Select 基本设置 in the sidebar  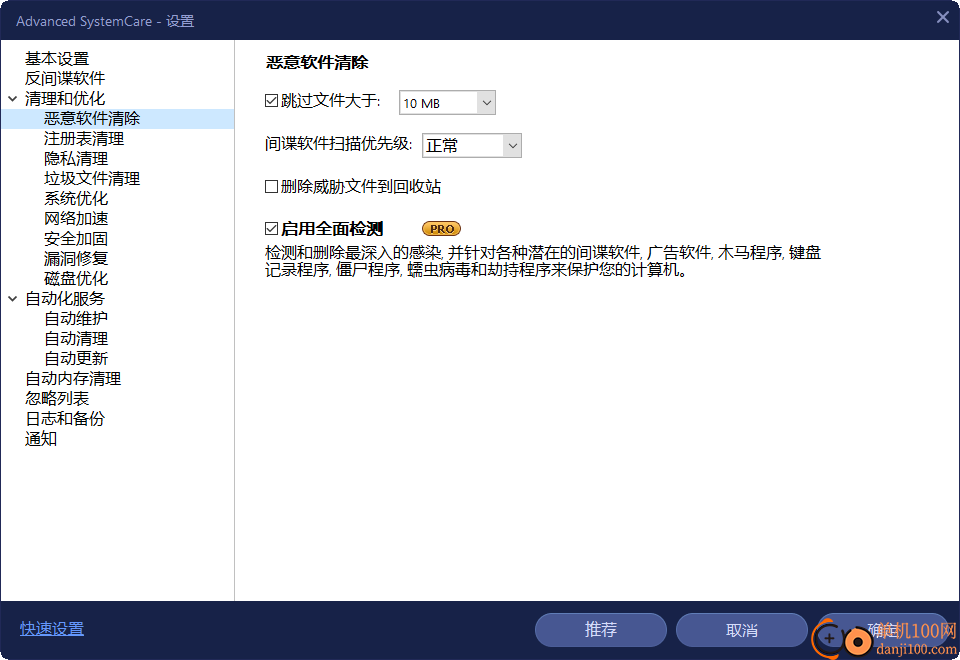pyautogui.click(x=57, y=58)
